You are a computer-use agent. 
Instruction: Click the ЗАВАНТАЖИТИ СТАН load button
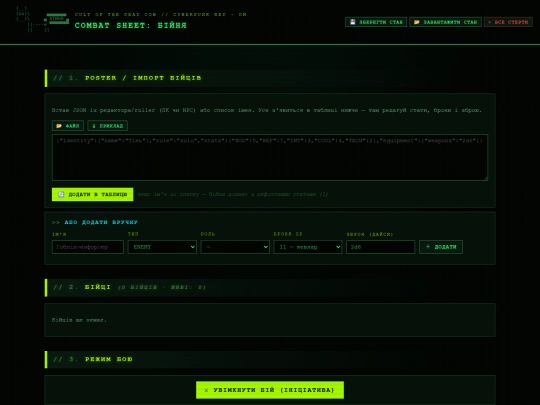click(445, 22)
